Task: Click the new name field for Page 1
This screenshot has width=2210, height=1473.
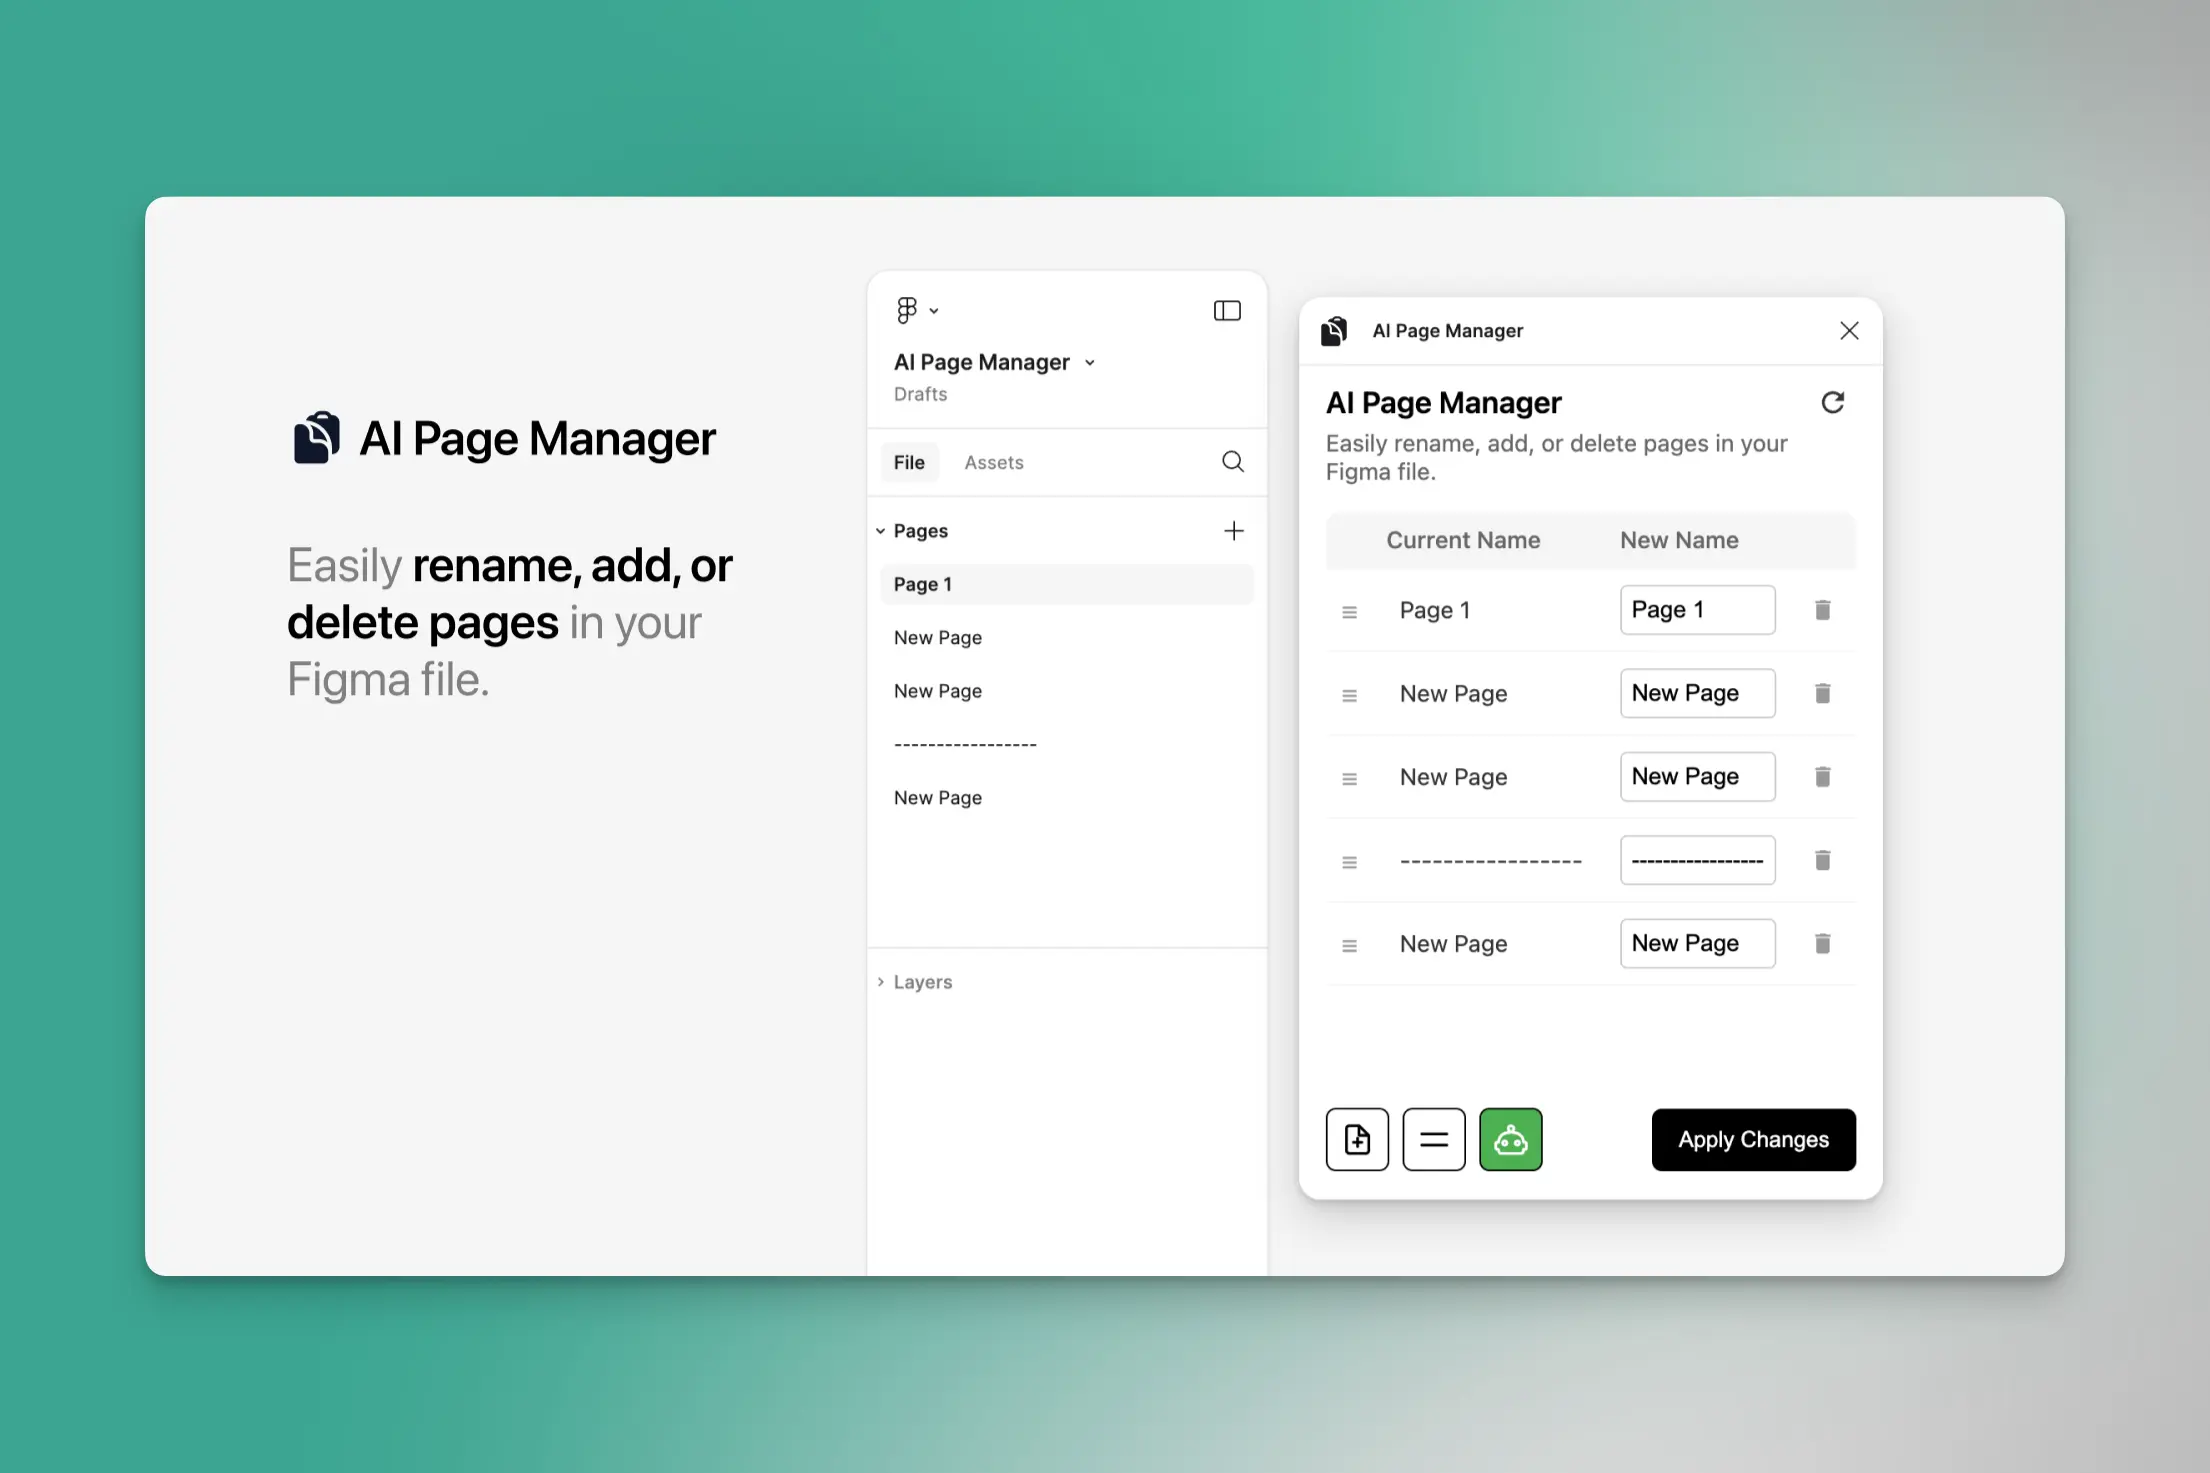Action: click(x=1696, y=610)
